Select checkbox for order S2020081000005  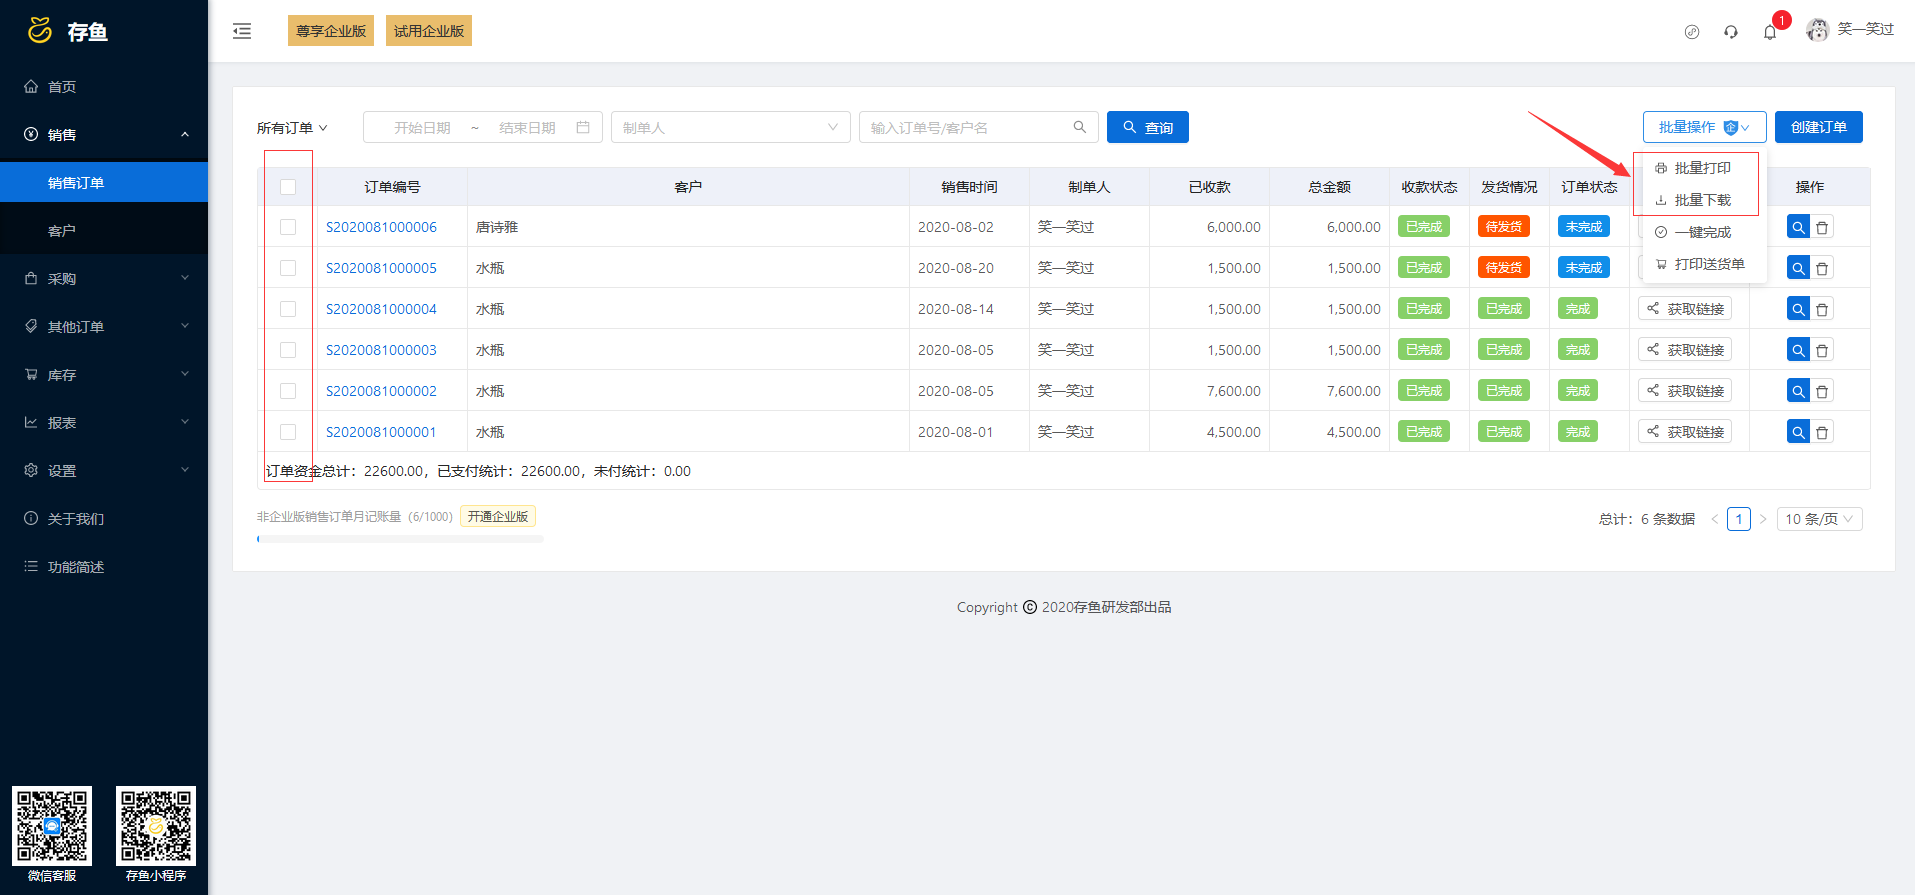[x=288, y=268]
